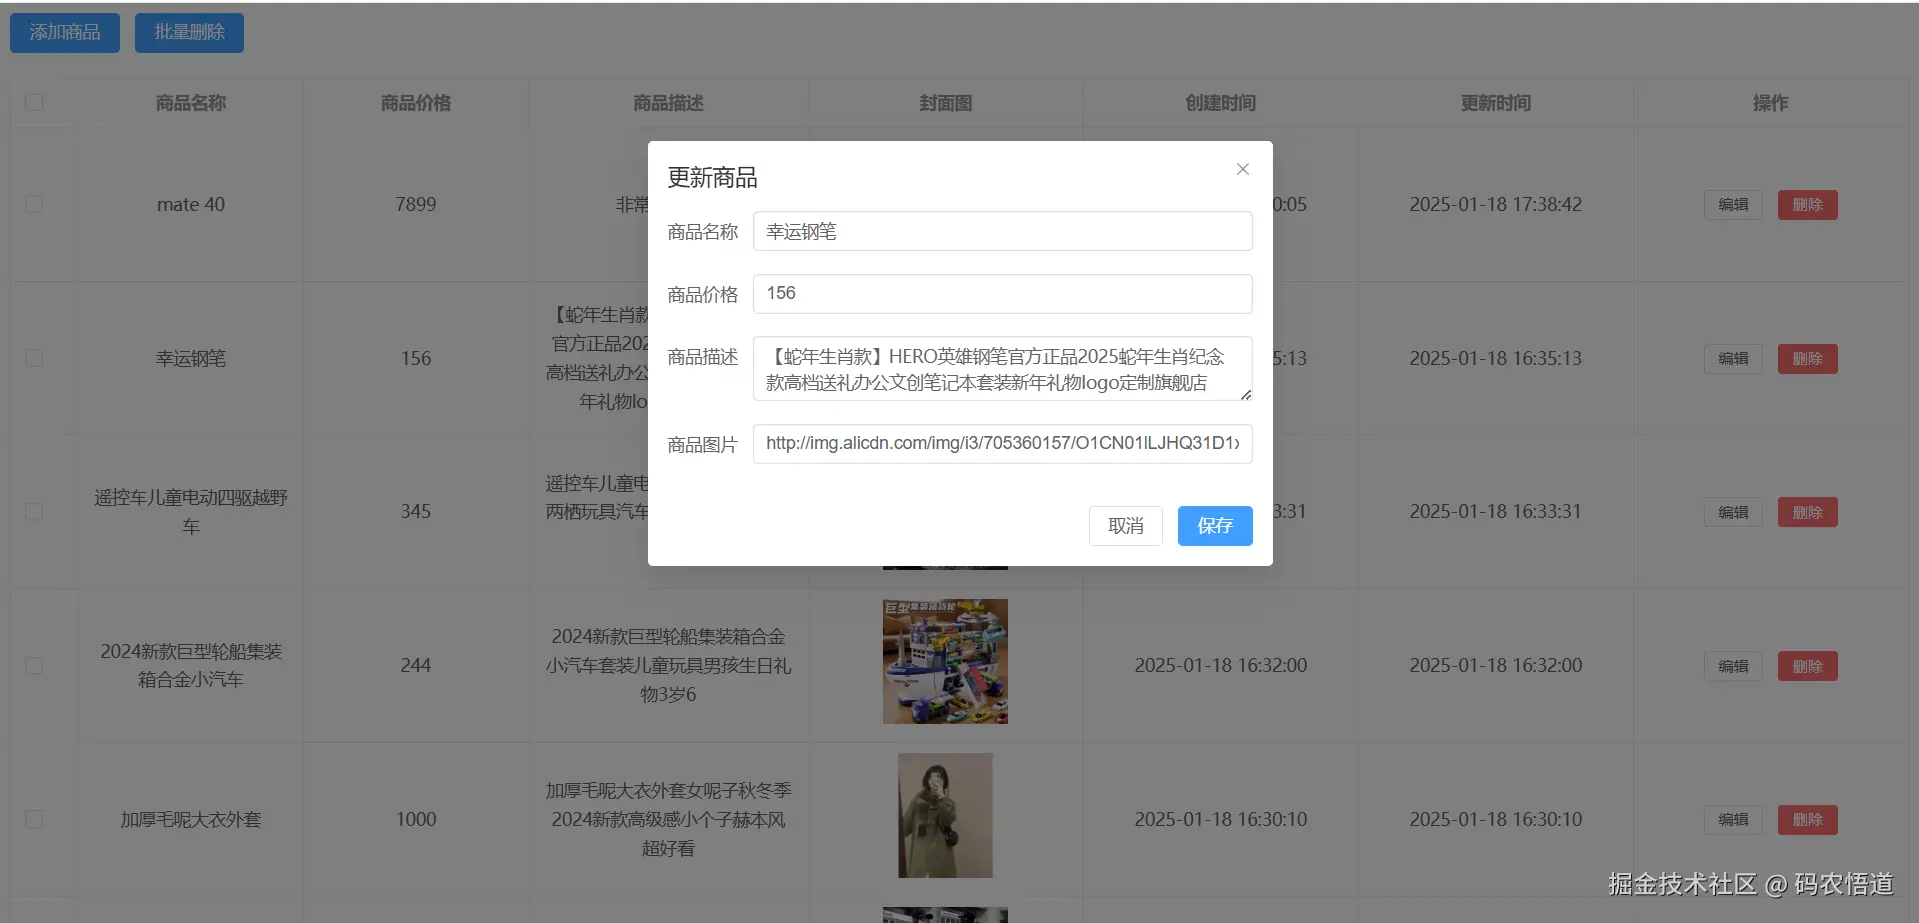Screen dimensions: 1919x923
Task: Click 删除 for the mate 40 row
Action: (x=1807, y=205)
